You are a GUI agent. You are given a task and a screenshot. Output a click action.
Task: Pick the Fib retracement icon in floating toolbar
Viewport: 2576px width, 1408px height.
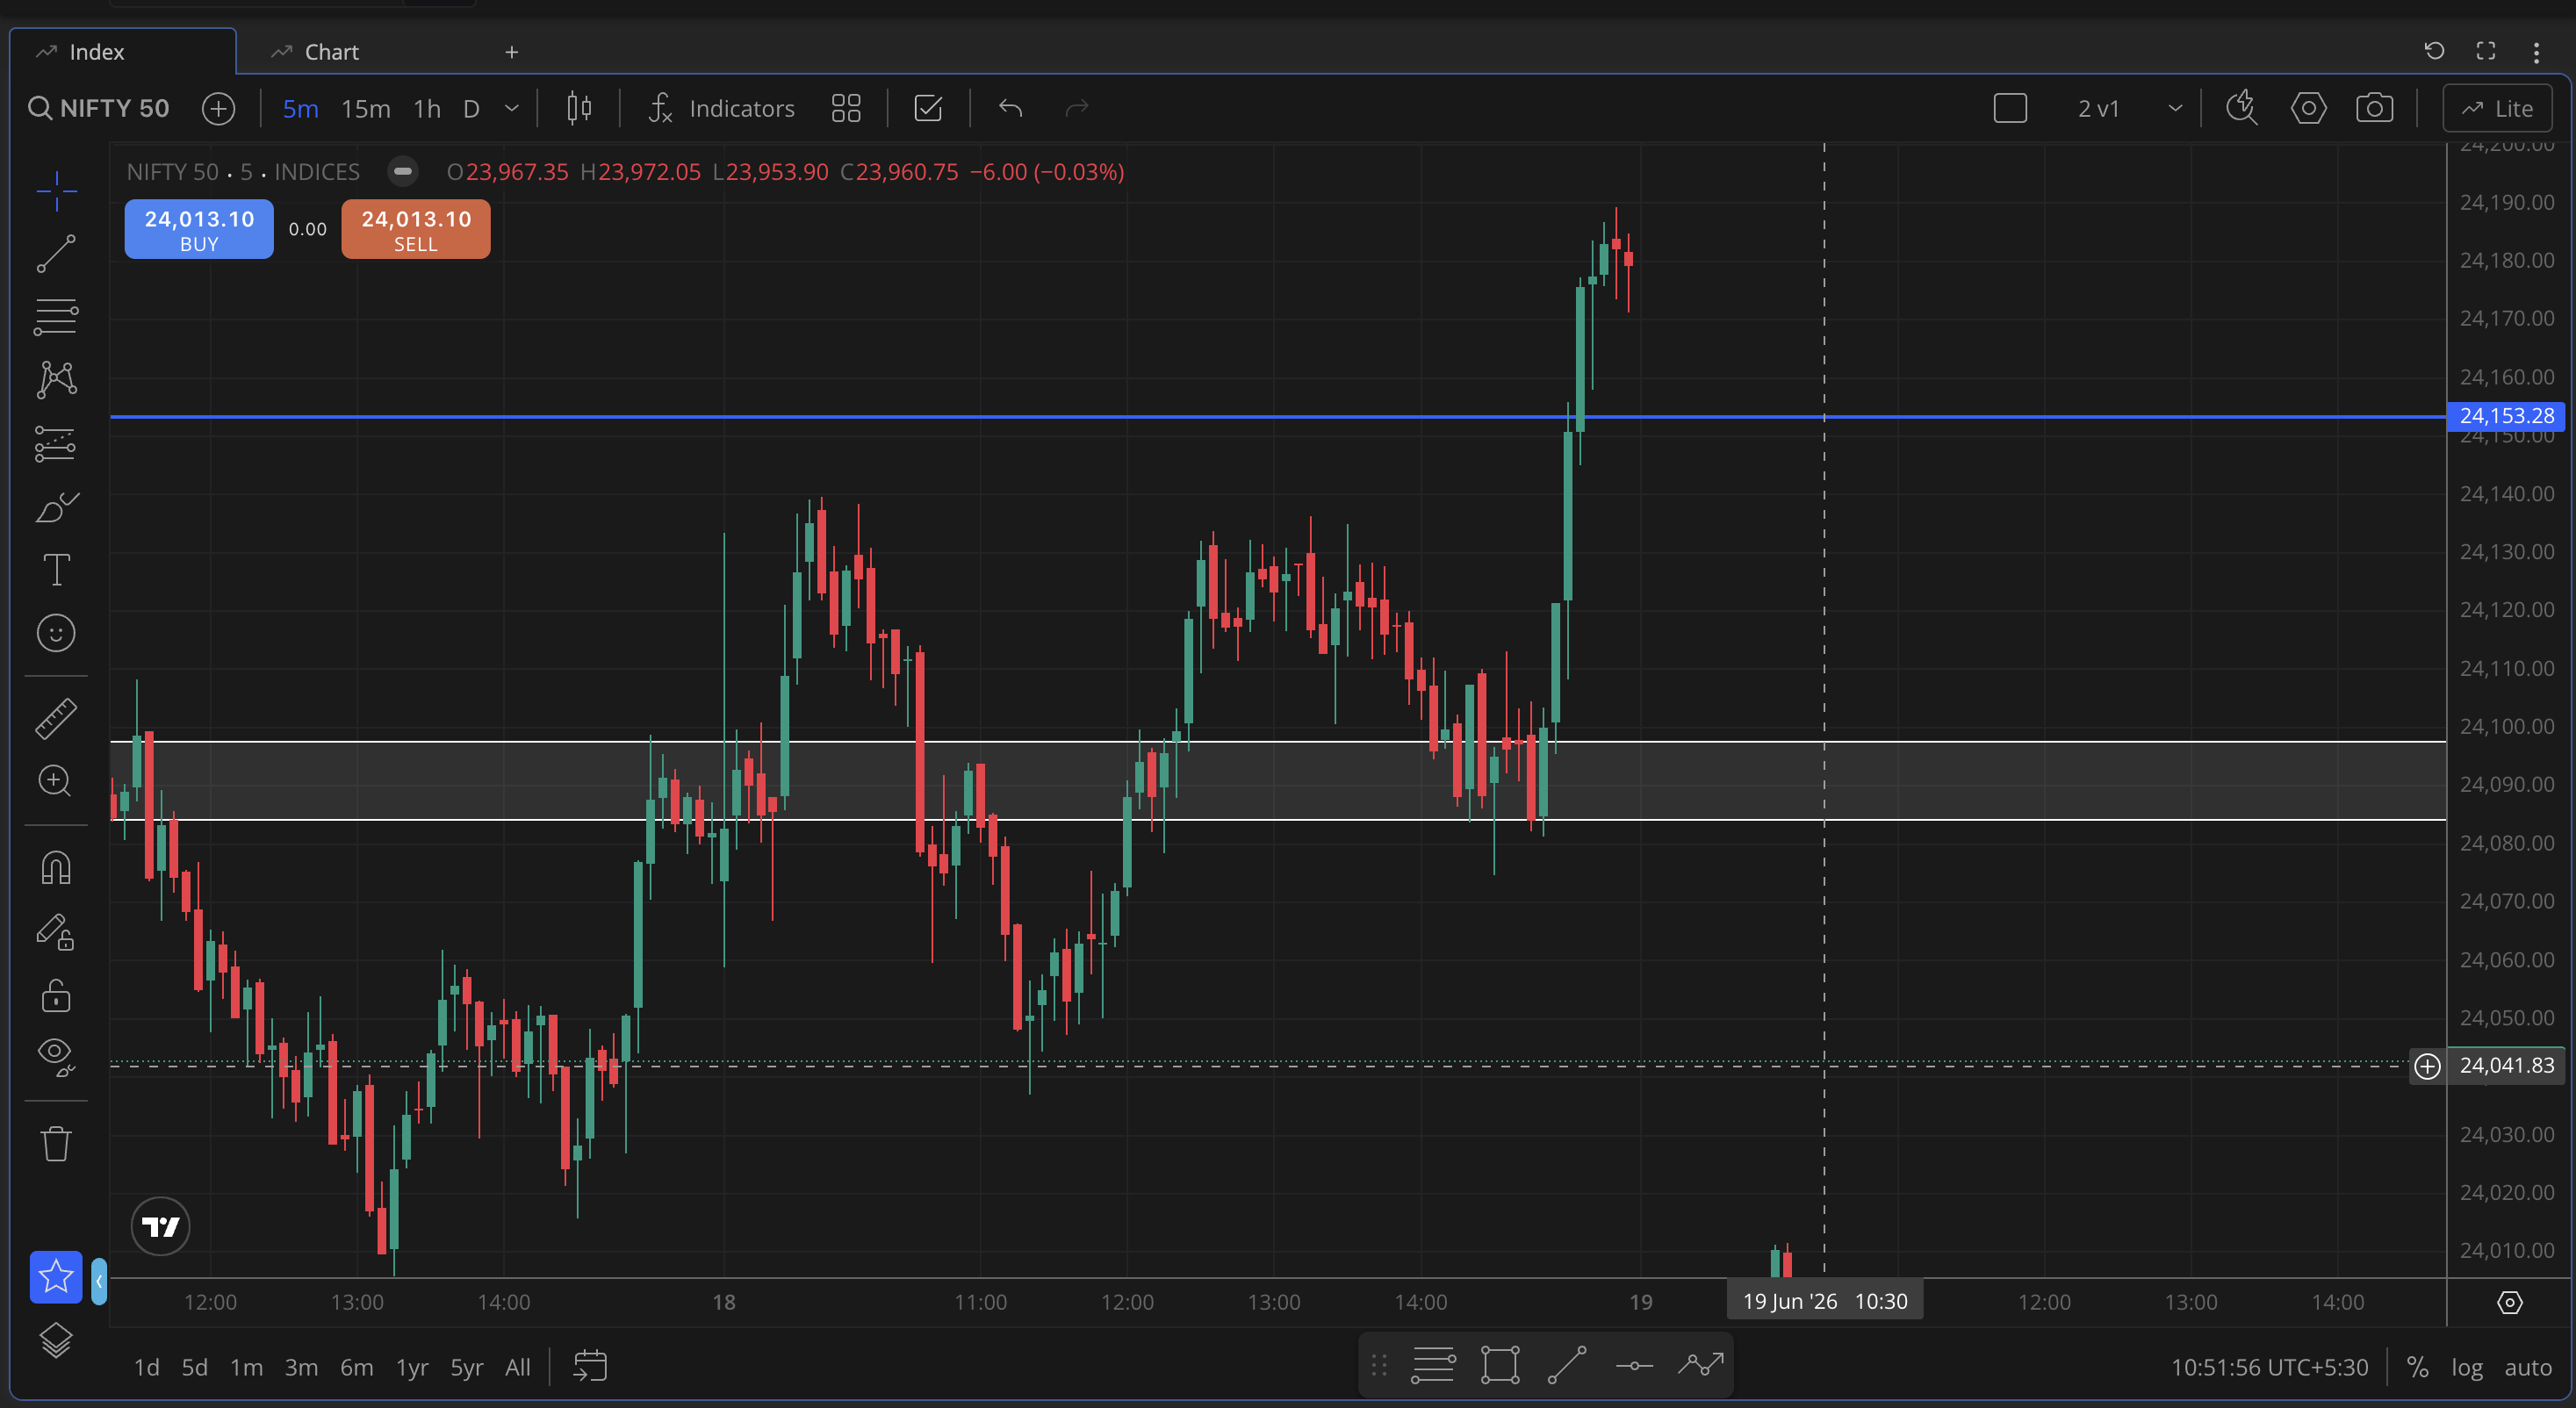point(1433,1365)
